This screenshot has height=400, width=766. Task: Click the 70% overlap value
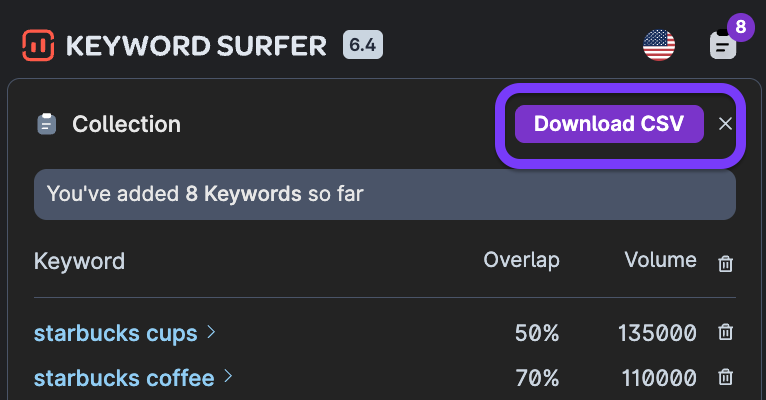tap(537, 378)
